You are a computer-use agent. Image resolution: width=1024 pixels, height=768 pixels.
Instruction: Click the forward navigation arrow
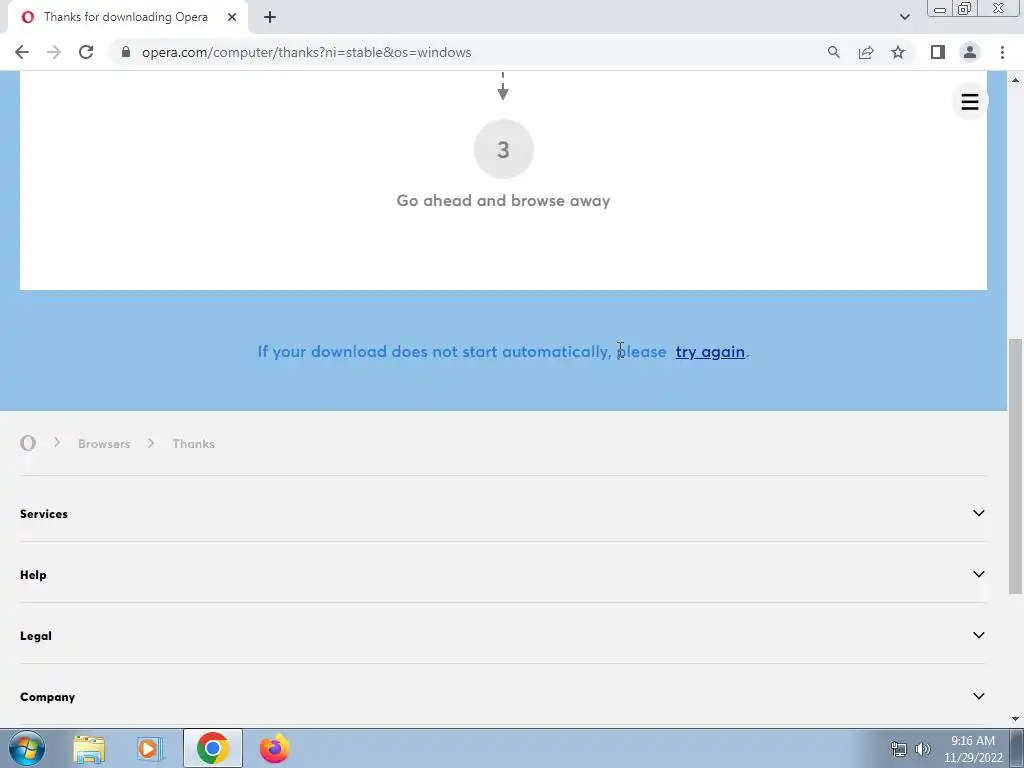click(54, 52)
